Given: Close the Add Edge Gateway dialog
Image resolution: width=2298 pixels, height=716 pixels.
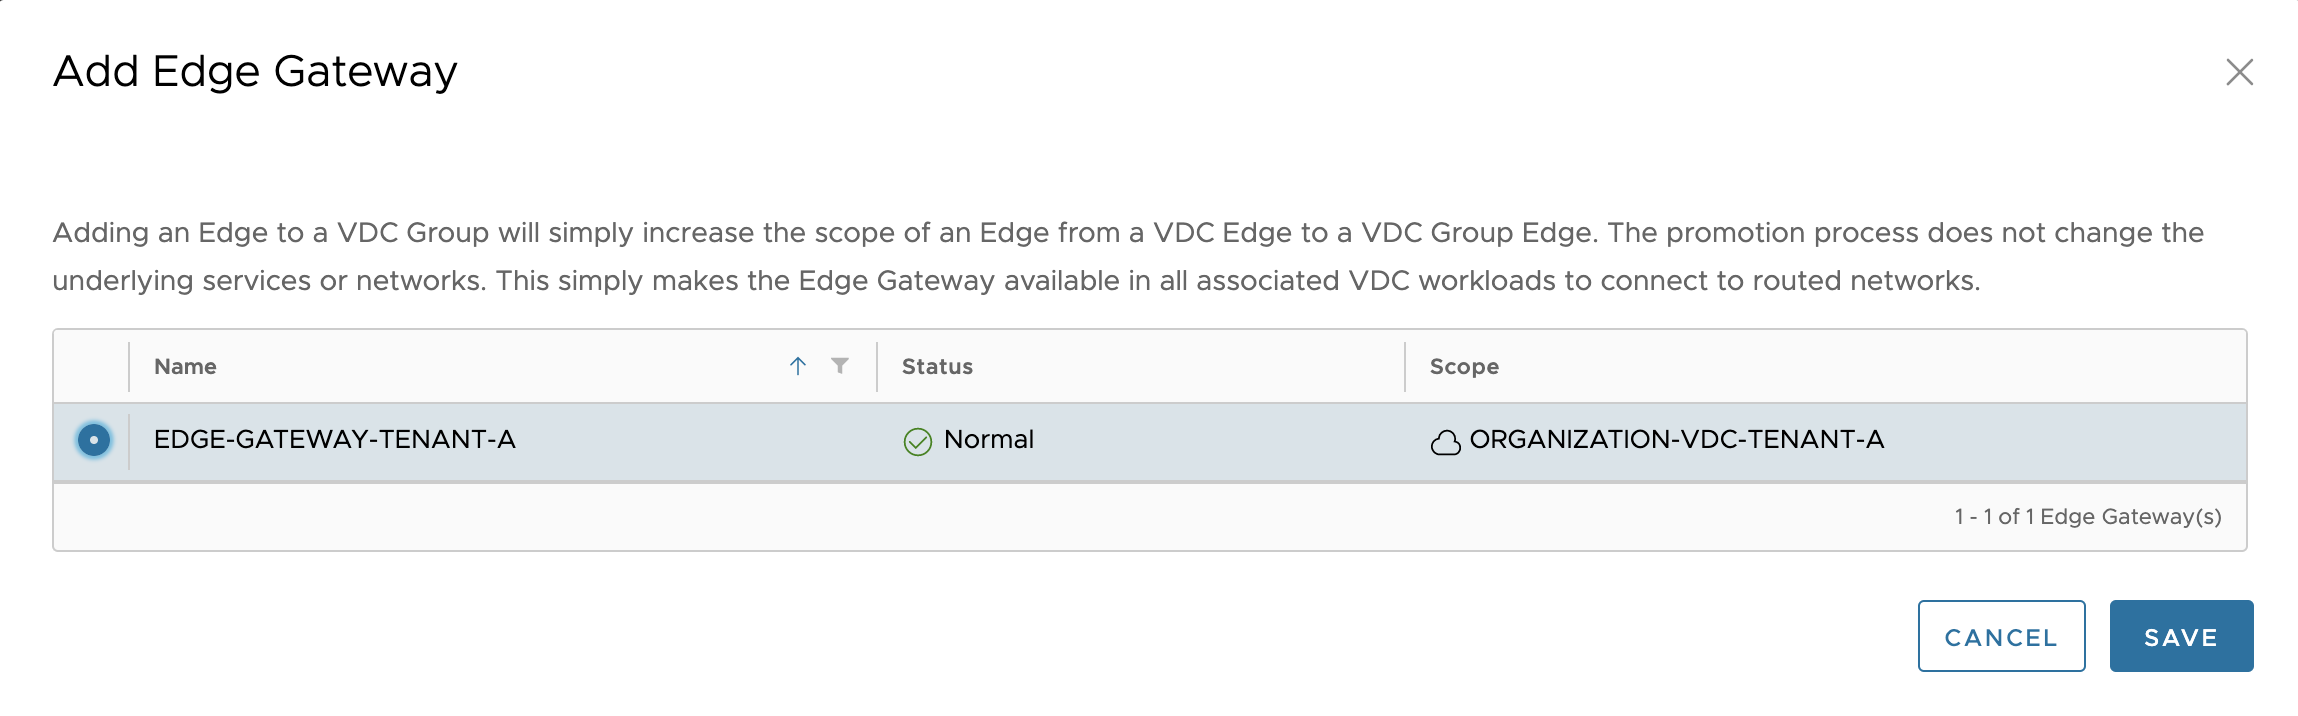Looking at the screenshot, I should (2239, 72).
